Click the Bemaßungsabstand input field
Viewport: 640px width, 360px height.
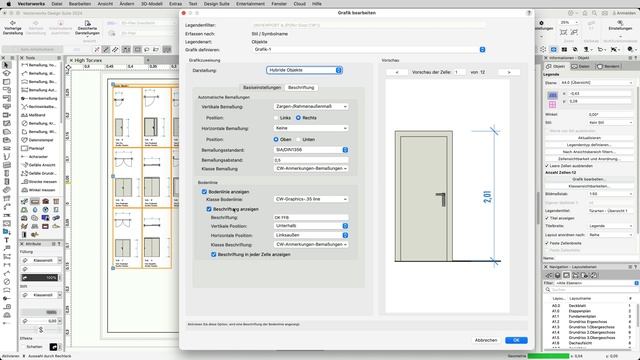pos(311,160)
